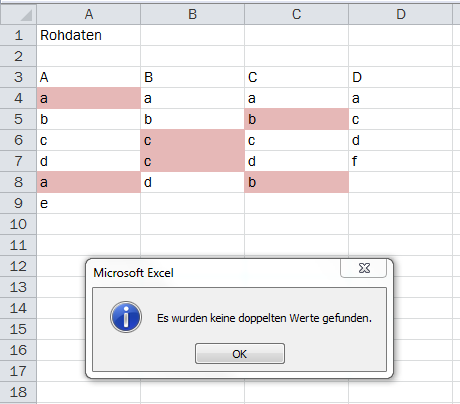Click highlighted cell C8 containing b

(x=297, y=182)
